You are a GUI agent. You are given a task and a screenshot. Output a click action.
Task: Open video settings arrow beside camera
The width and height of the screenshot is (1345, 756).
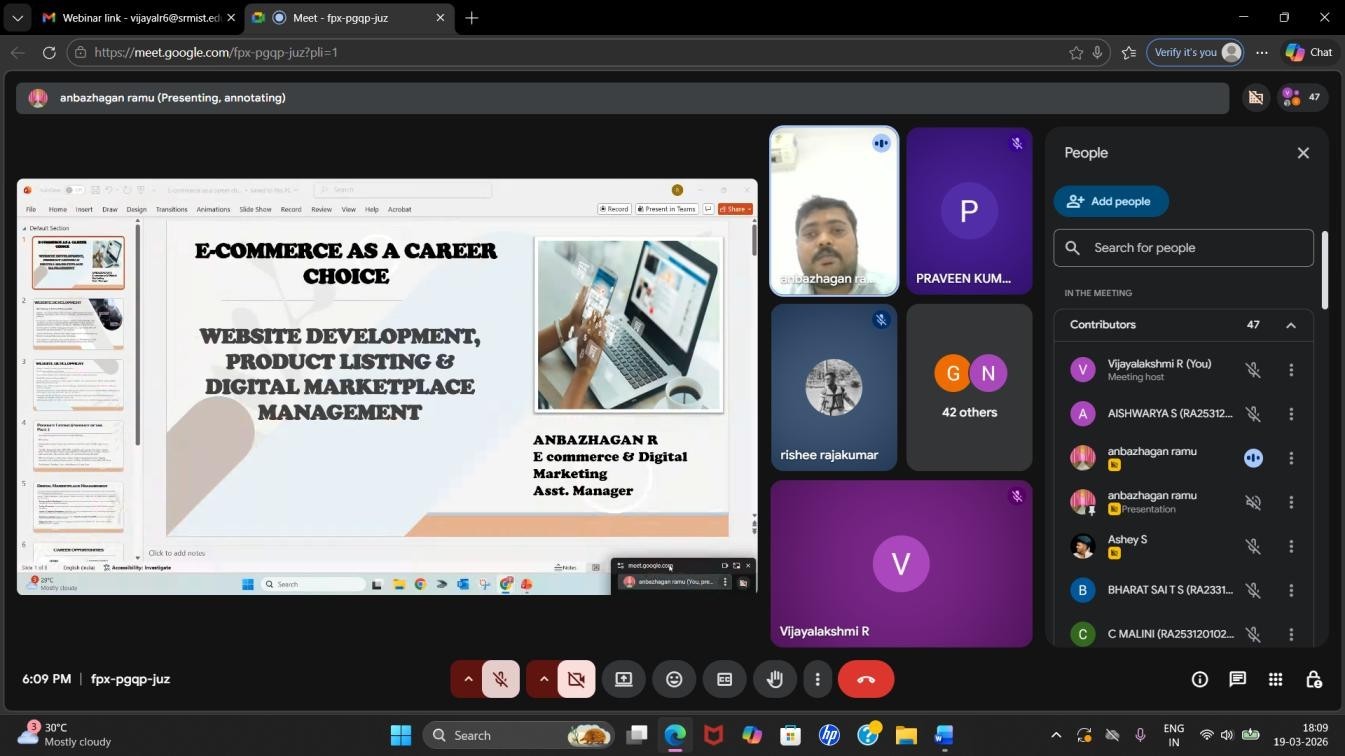pyautogui.click(x=543, y=679)
